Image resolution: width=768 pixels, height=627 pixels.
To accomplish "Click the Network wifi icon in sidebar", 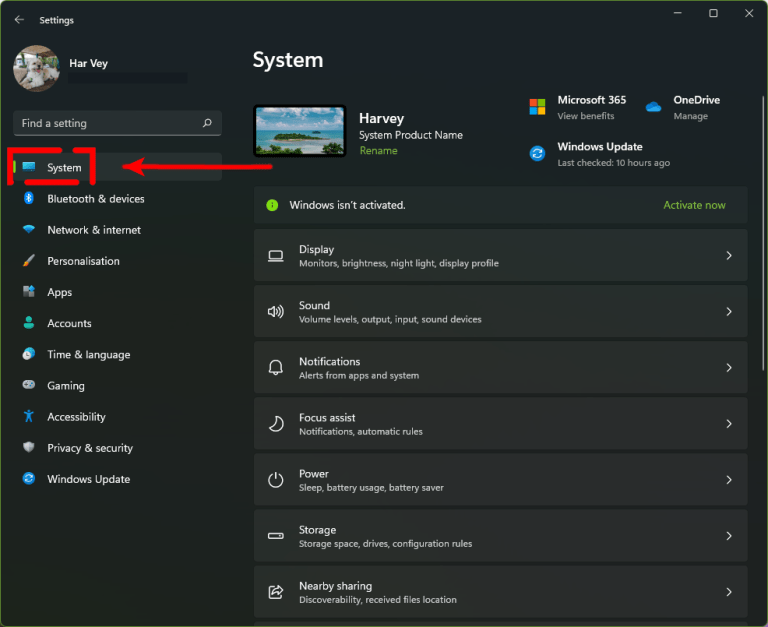I will 29,229.
